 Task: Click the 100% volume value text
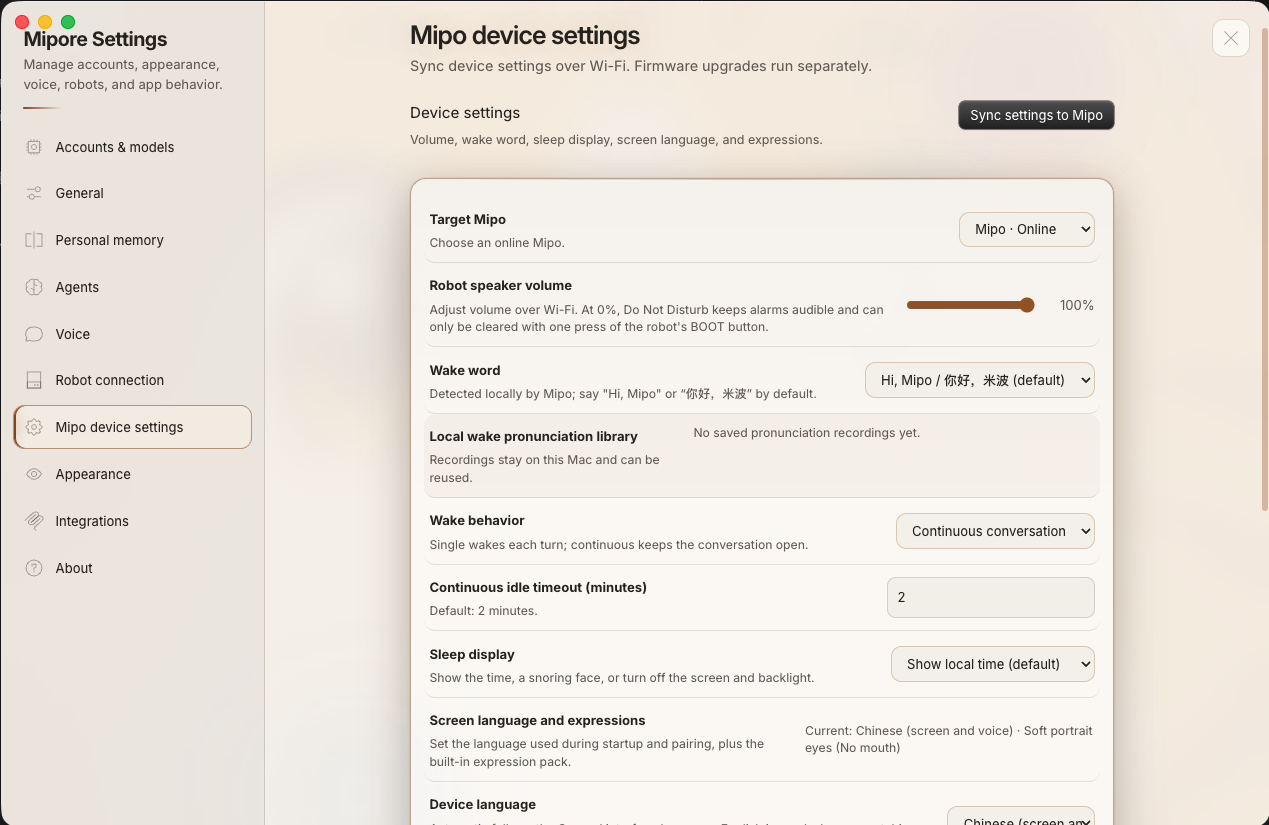1077,305
